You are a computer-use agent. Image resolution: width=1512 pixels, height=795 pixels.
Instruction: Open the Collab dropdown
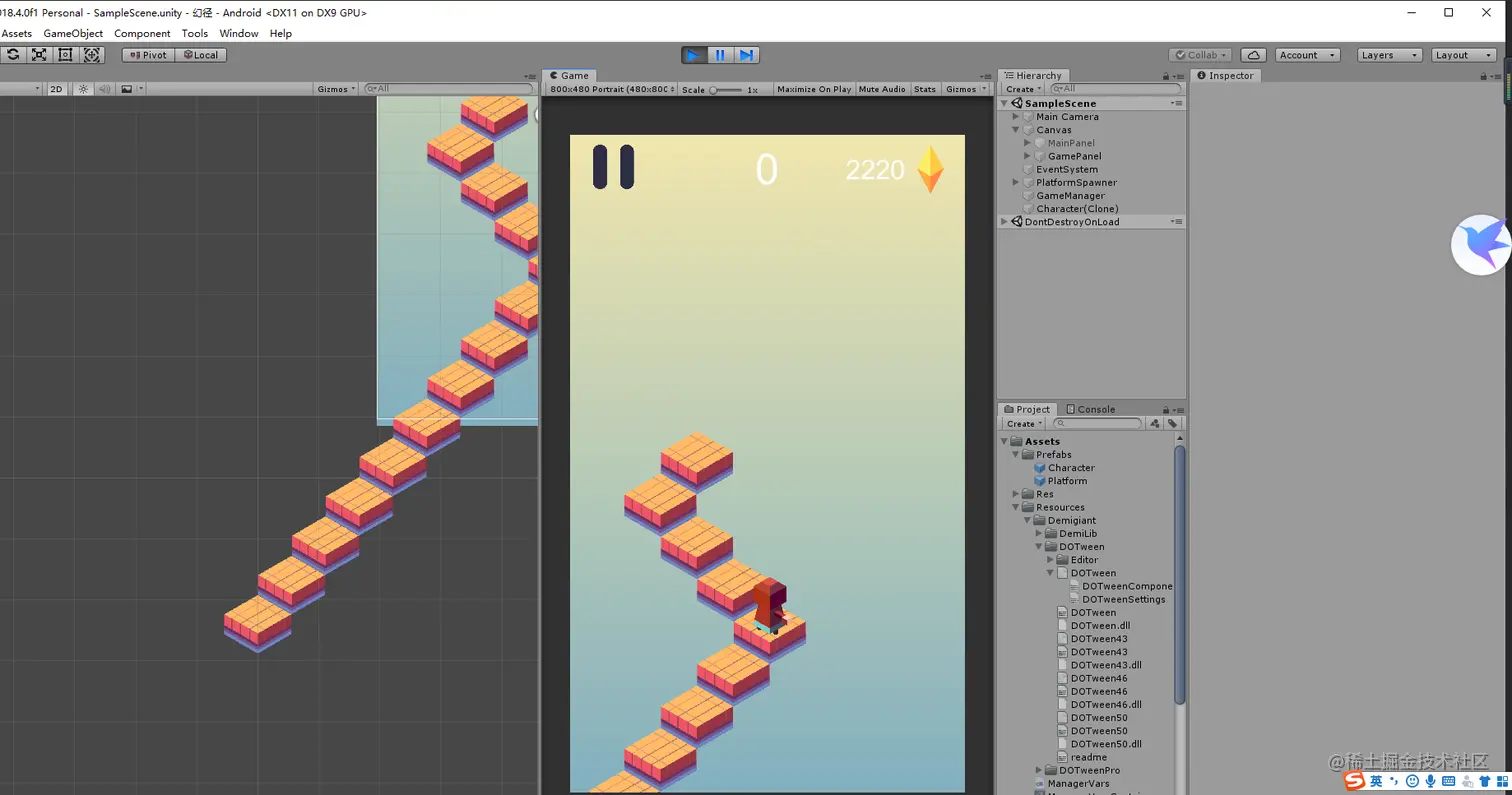click(1202, 55)
